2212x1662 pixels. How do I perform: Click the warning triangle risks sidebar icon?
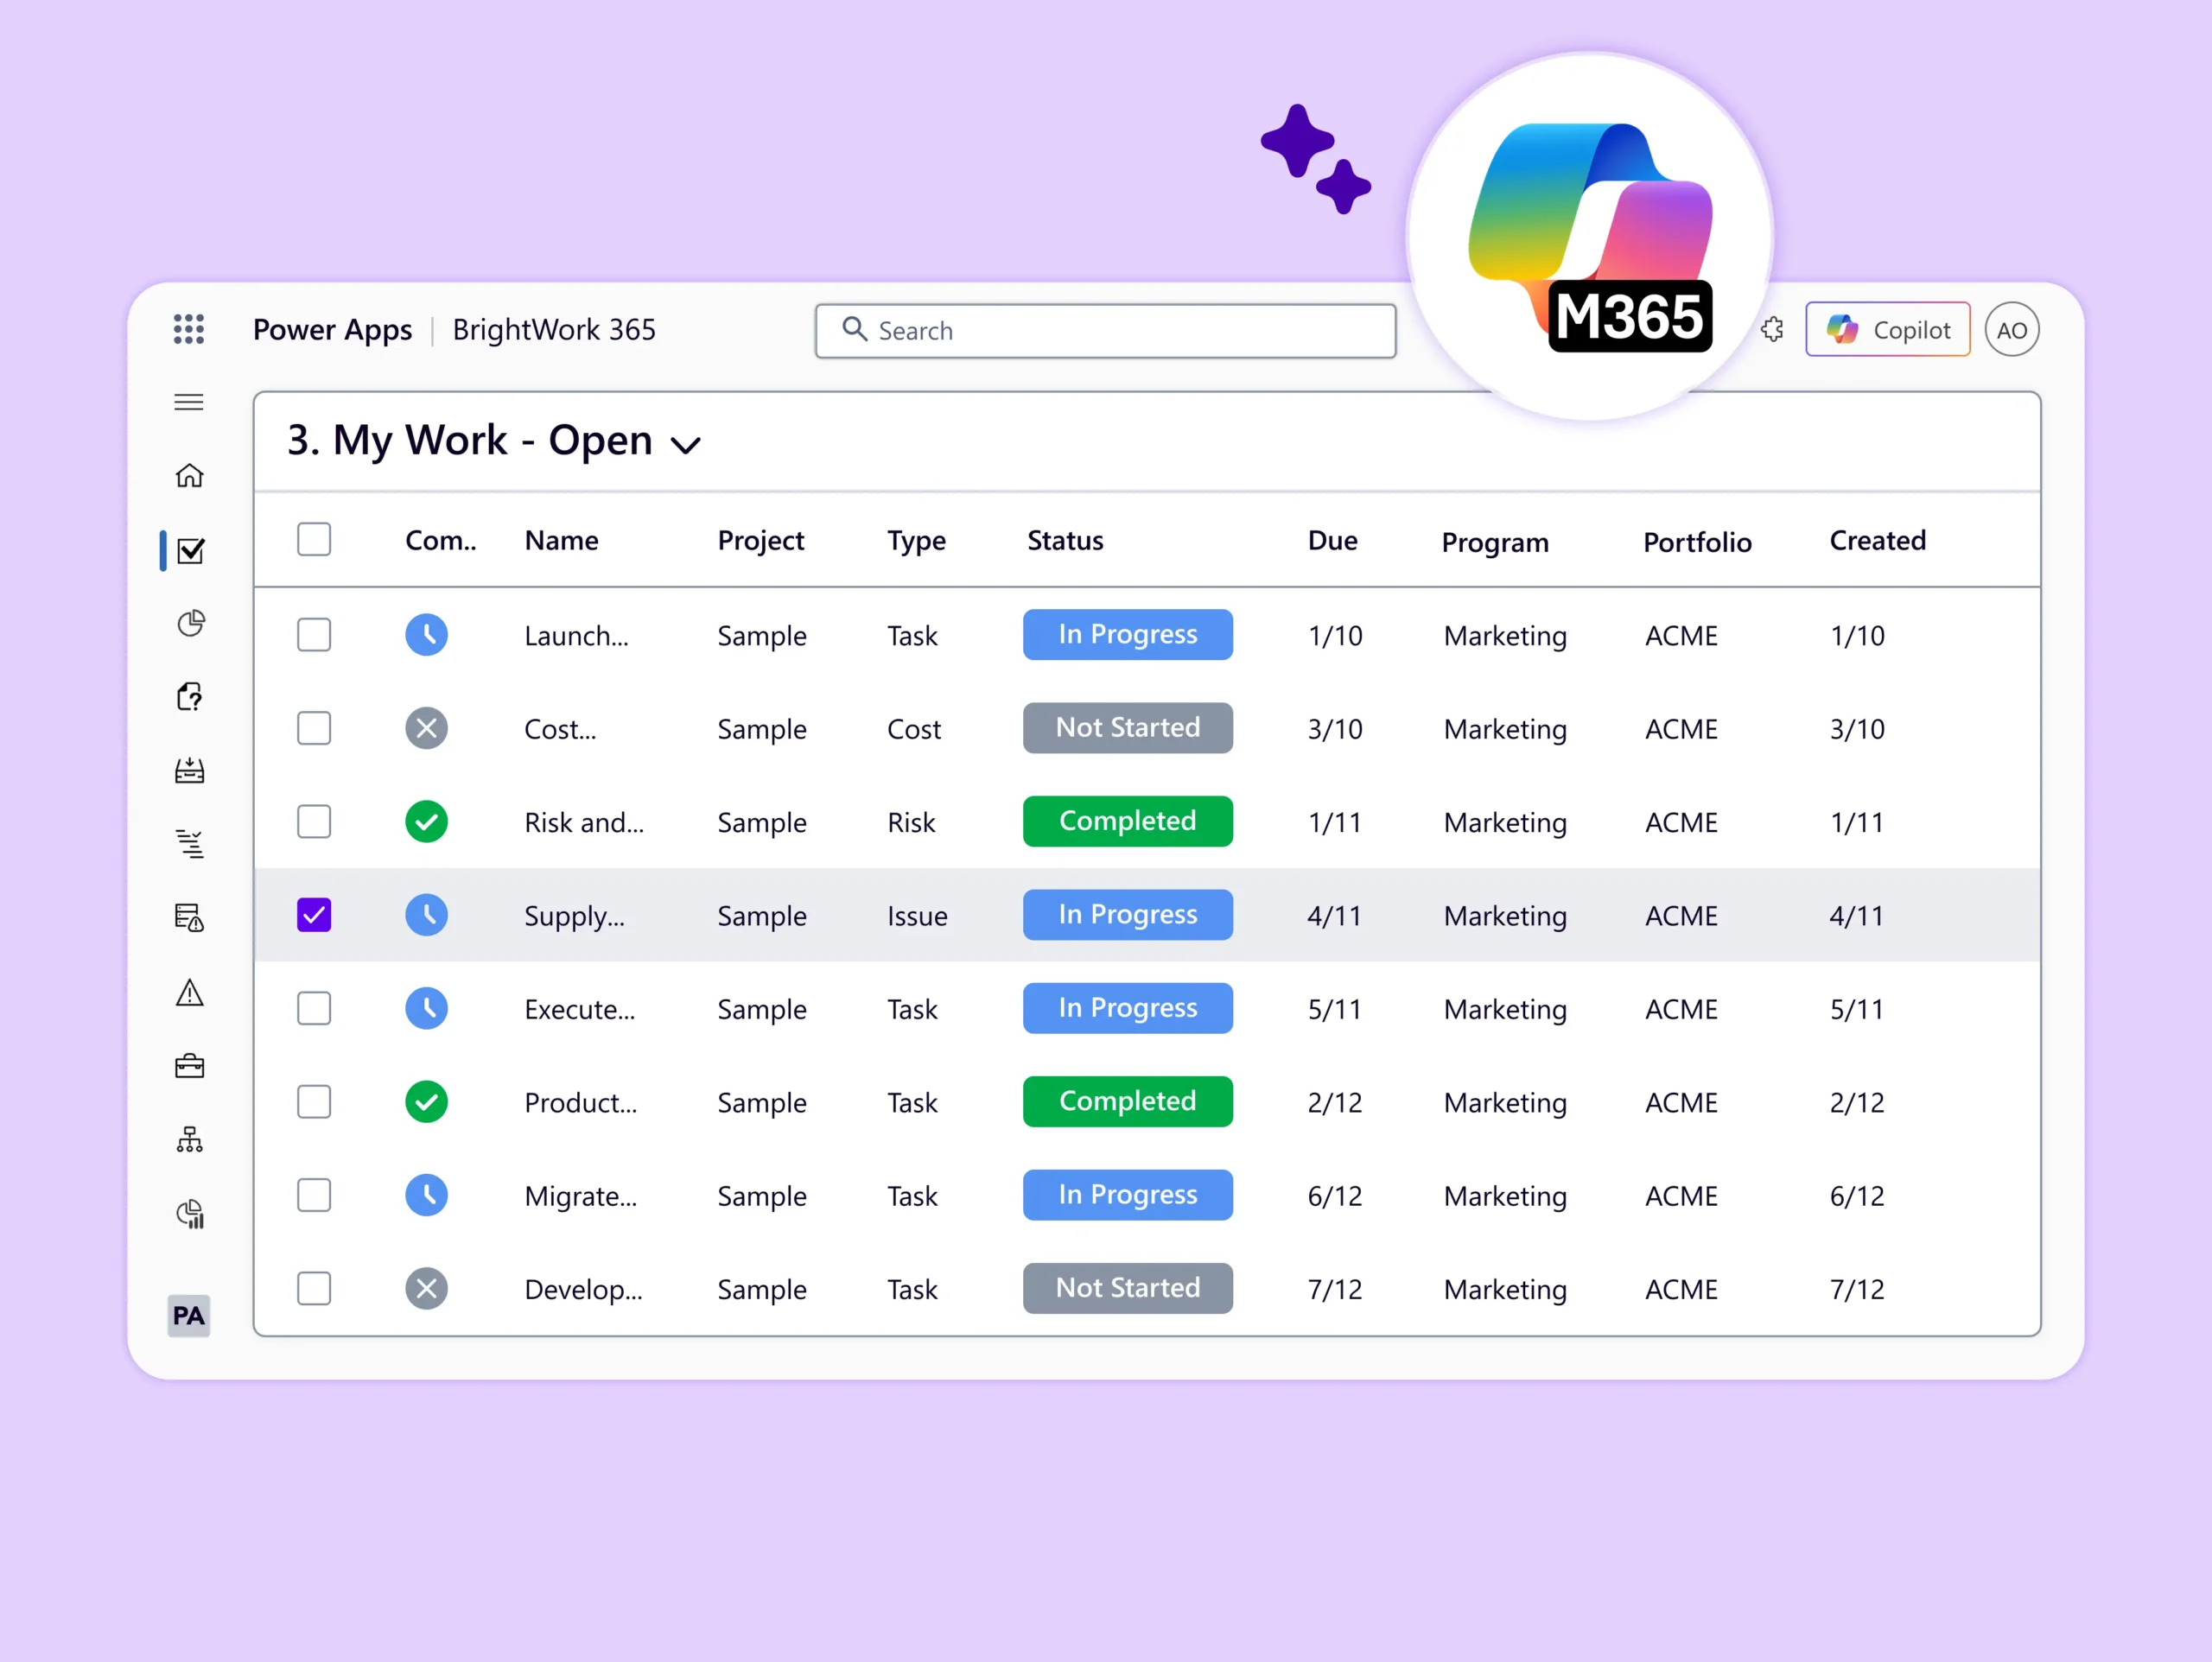click(x=189, y=993)
